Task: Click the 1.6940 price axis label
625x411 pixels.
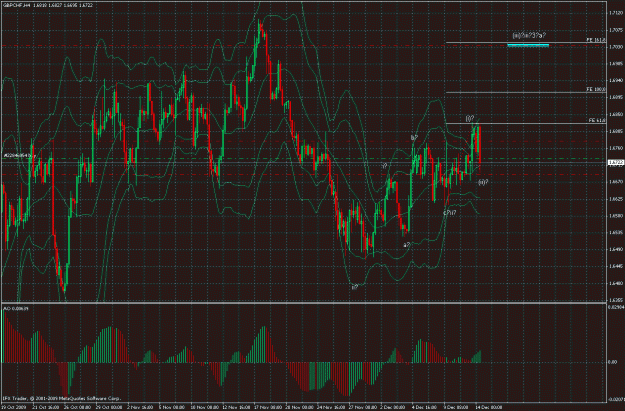Action: click(616, 81)
